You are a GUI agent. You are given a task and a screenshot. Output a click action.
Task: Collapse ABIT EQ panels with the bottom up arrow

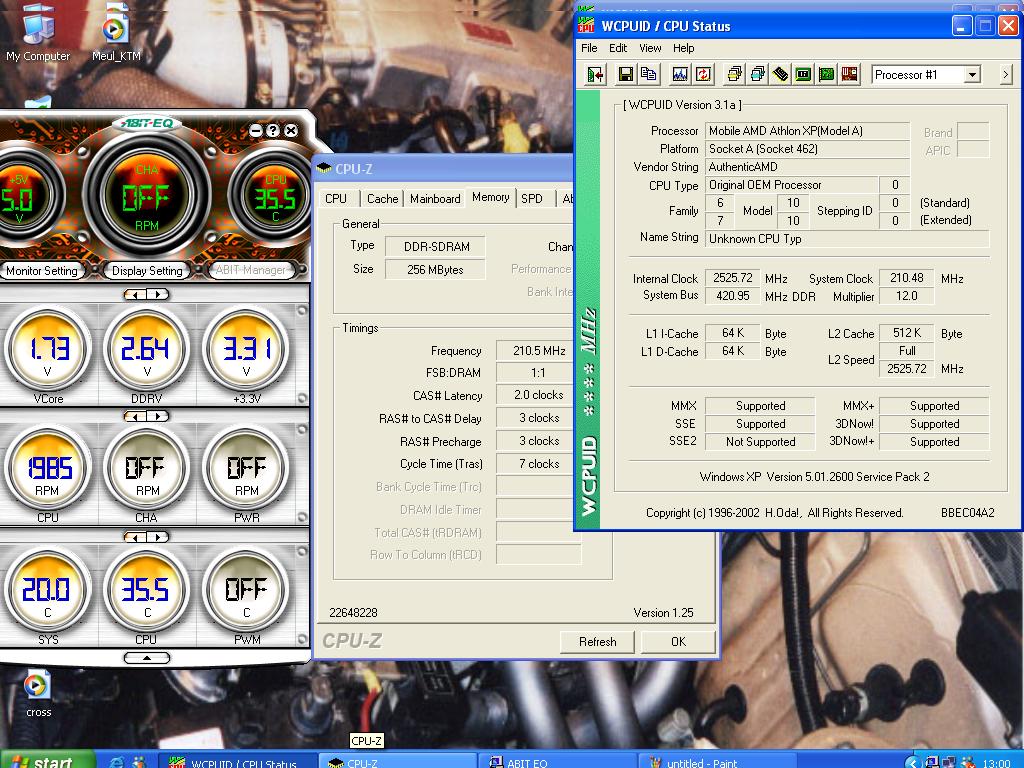[x=146, y=658]
